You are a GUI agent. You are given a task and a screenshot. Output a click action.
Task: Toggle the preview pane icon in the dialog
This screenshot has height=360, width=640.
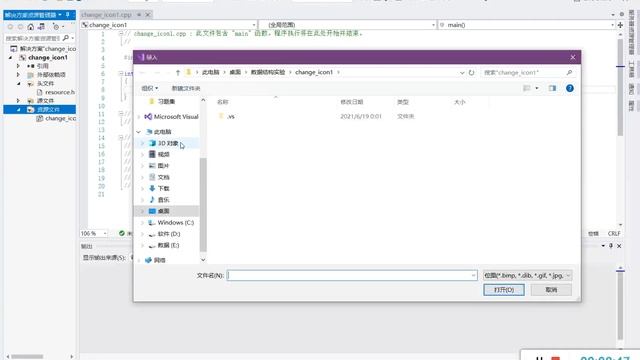click(x=552, y=88)
